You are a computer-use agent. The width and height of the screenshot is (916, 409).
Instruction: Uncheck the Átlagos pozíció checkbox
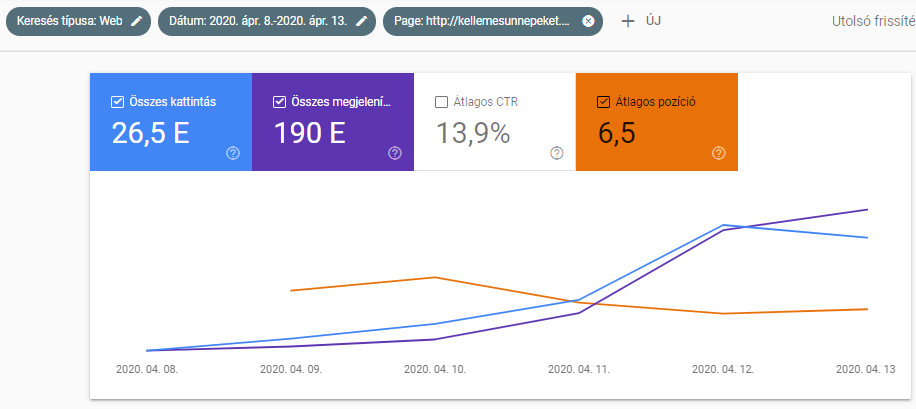(x=603, y=101)
